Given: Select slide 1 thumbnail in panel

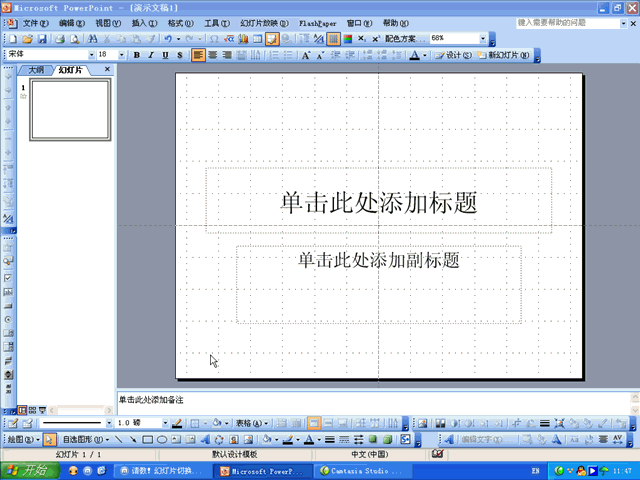Looking at the screenshot, I should [70, 110].
